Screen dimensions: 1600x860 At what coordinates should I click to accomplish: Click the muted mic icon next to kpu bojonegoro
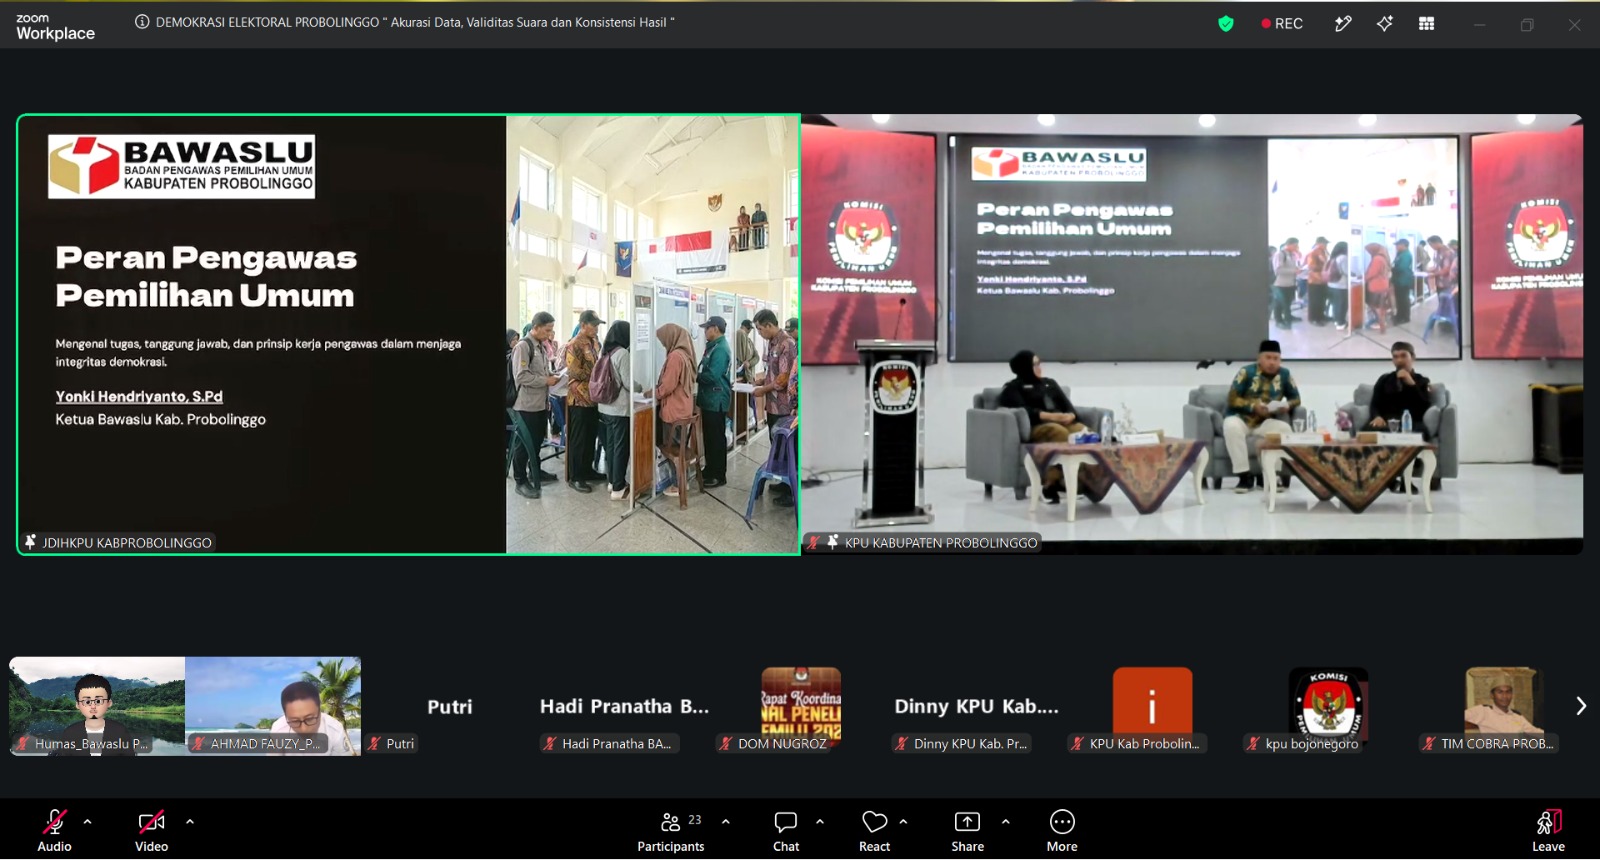[1253, 743]
